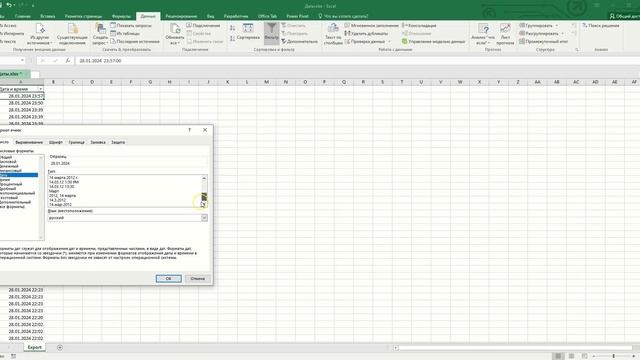
Task: Click From Table in ribbon
Action: (x=125, y=33)
